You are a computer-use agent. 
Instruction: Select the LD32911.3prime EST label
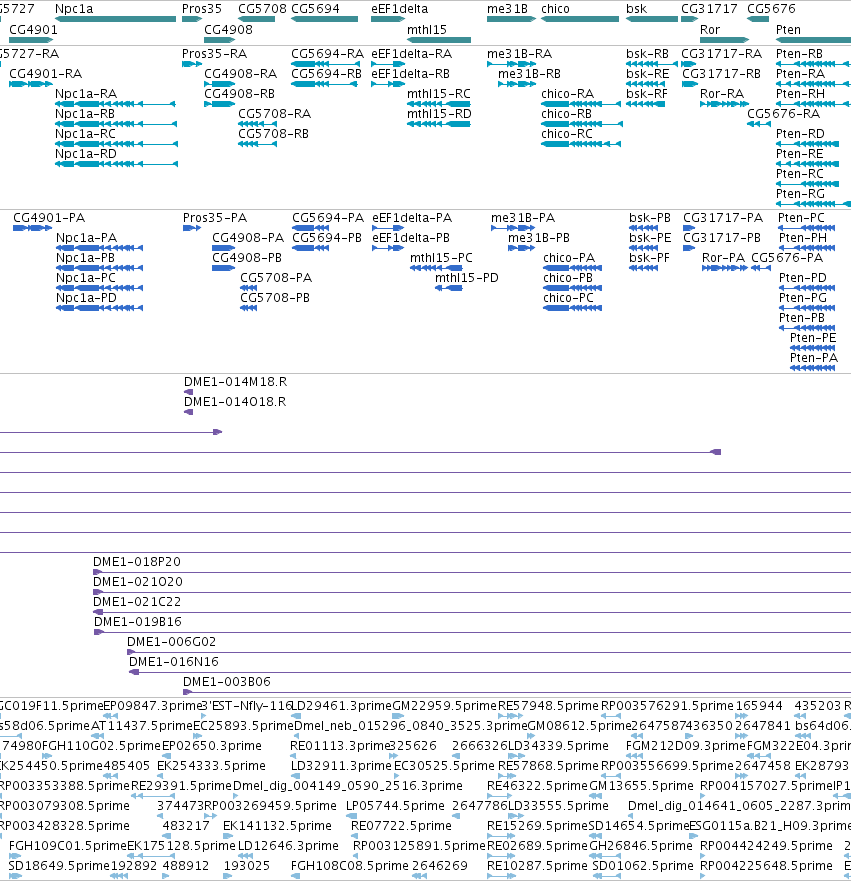pyautogui.click(x=341, y=766)
